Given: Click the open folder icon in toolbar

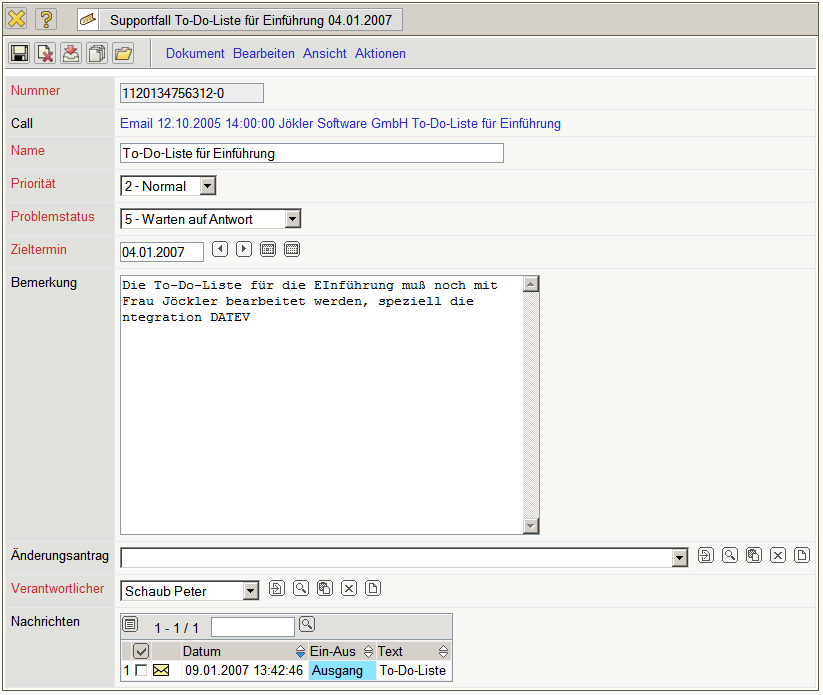Looking at the screenshot, I should (x=122, y=53).
